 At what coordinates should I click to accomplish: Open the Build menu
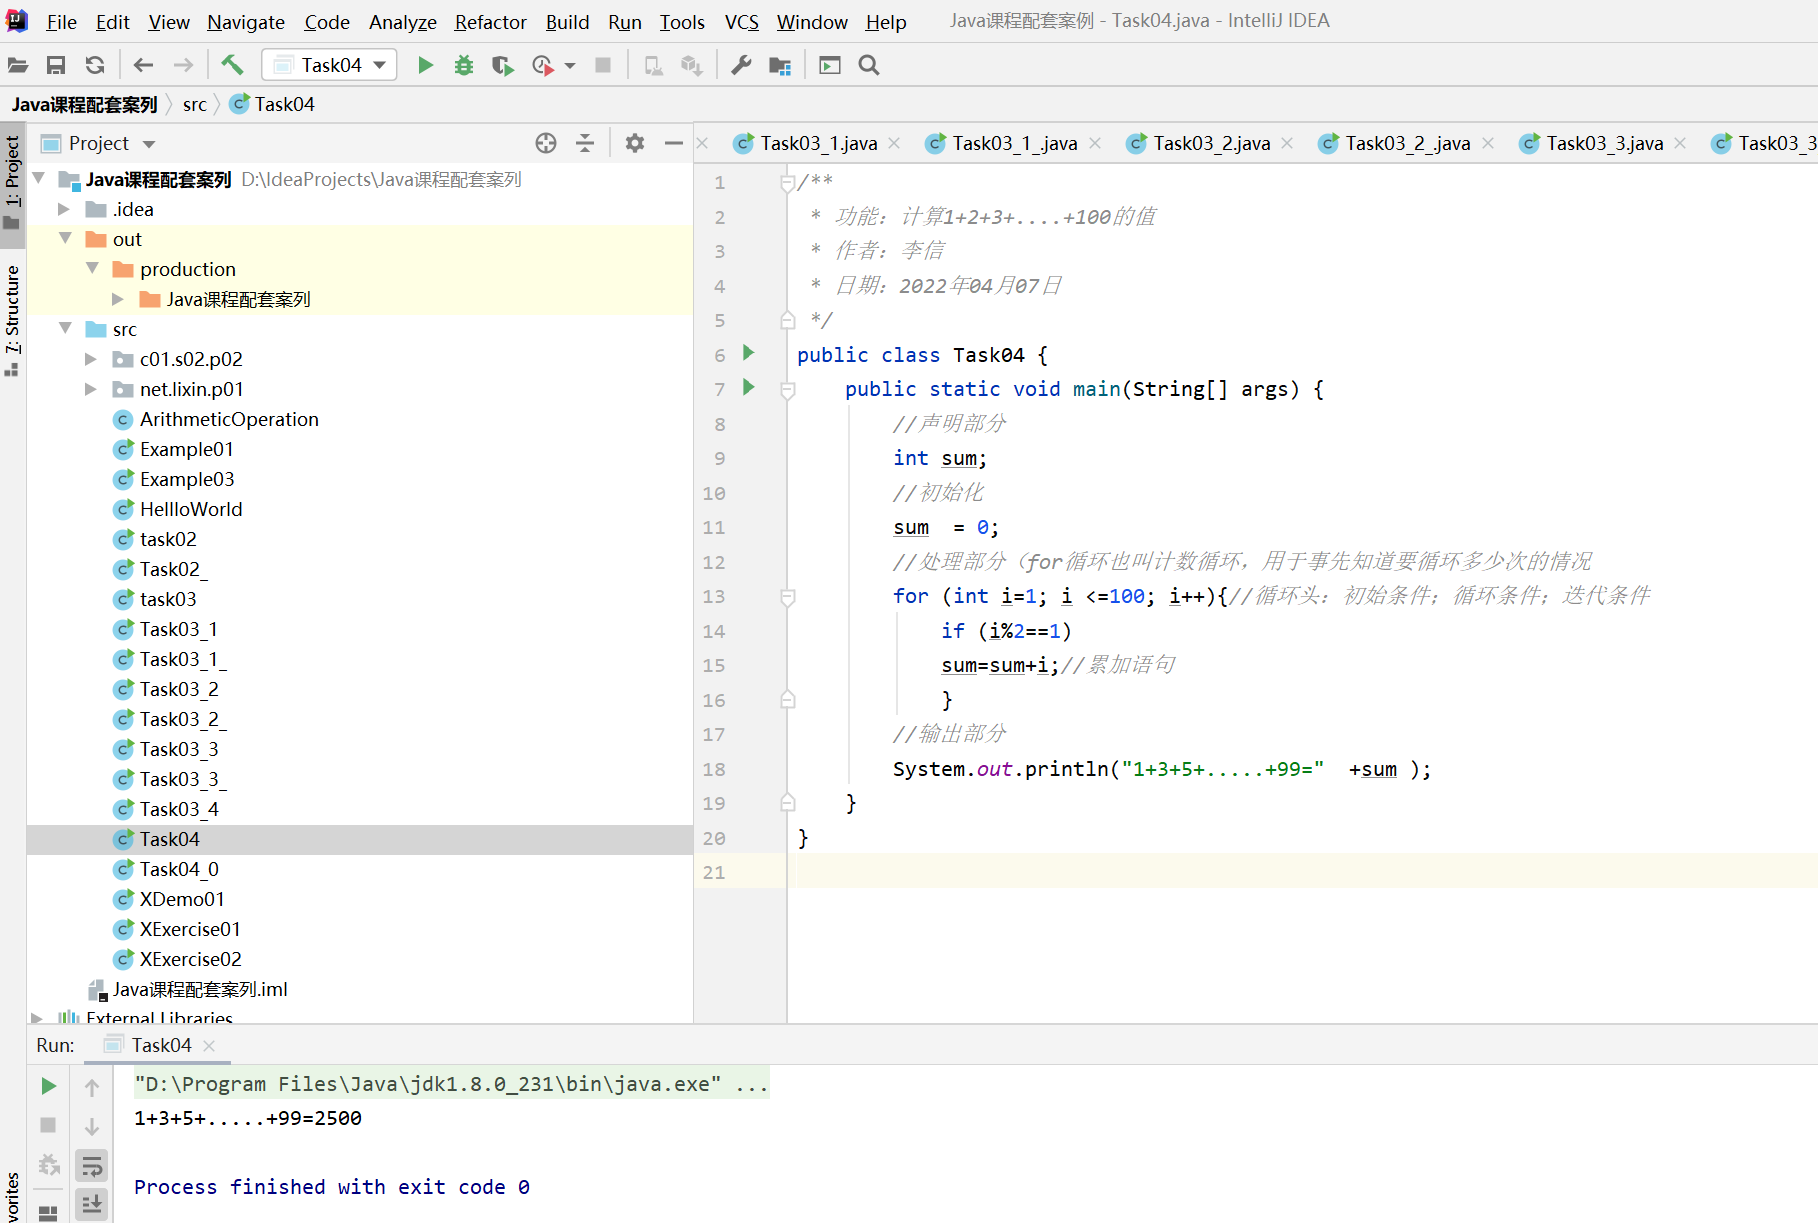coord(567,22)
